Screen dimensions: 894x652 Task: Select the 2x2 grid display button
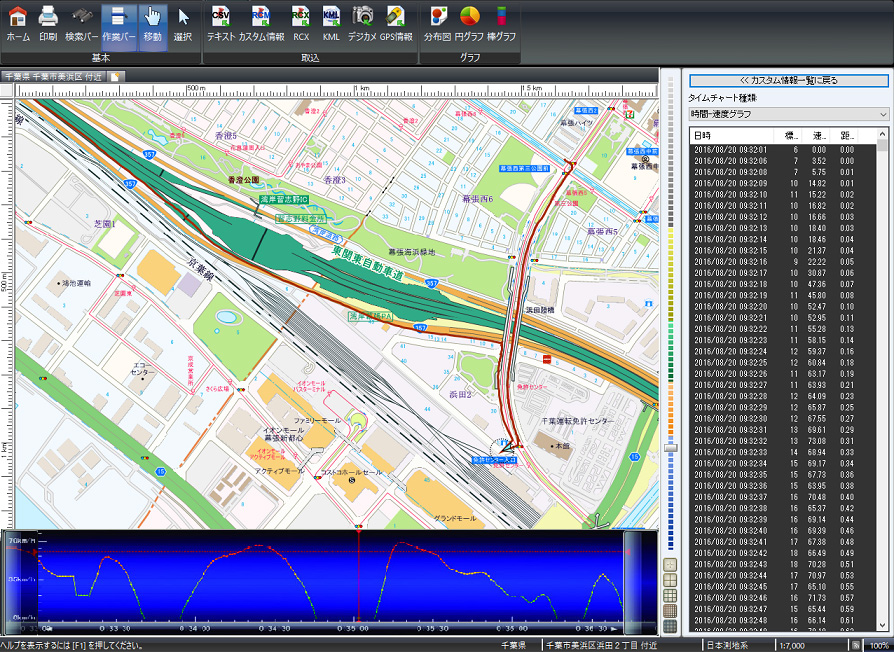(670, 580)
